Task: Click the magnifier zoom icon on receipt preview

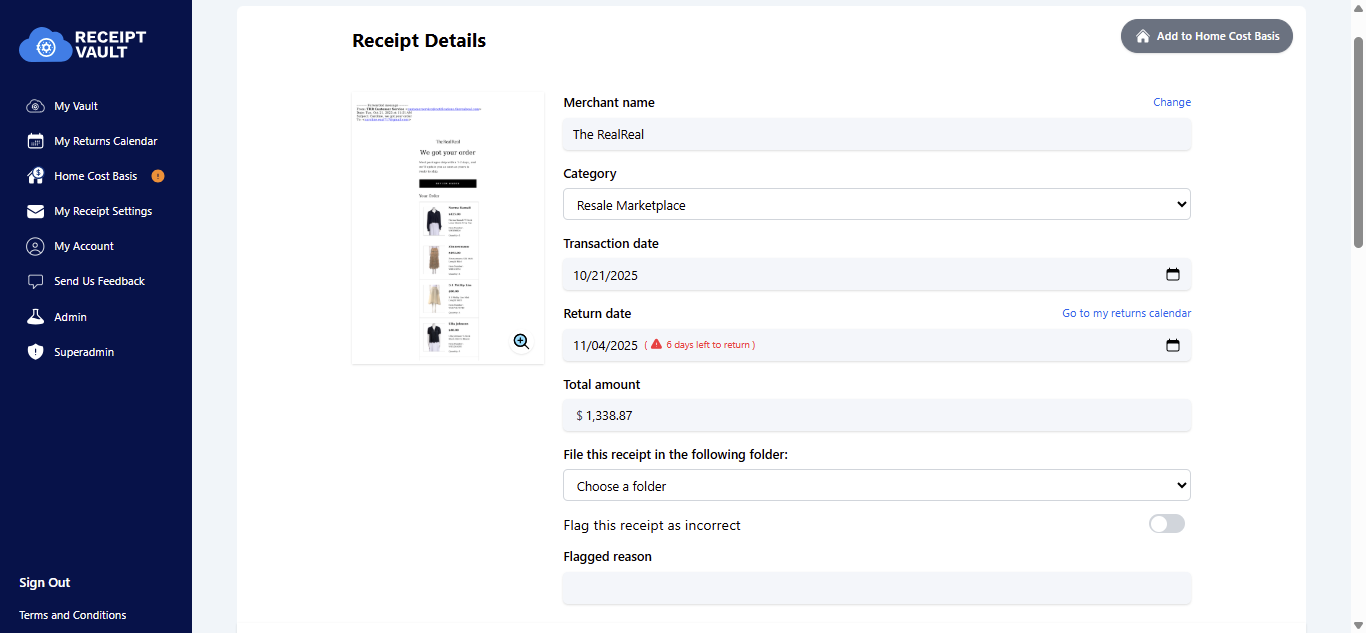Action: [x=521, y=342]
